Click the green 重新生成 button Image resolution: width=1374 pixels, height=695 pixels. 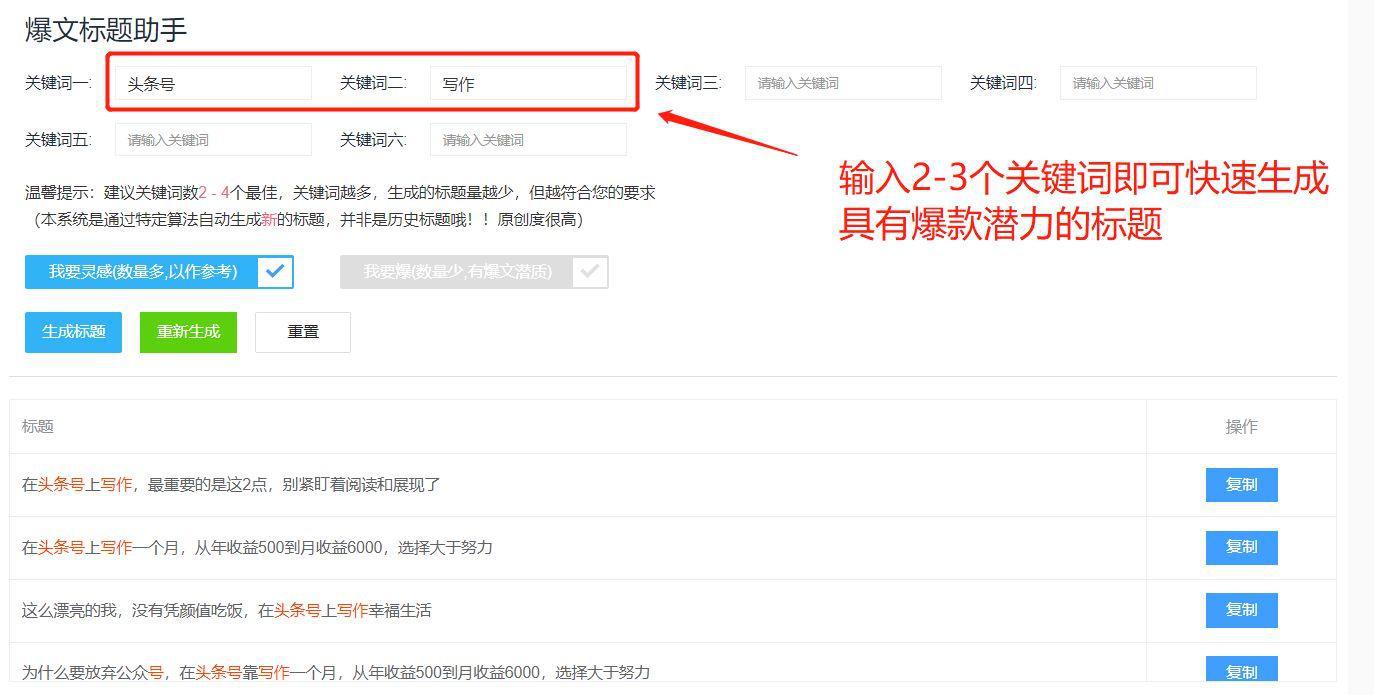click(188, 332)
